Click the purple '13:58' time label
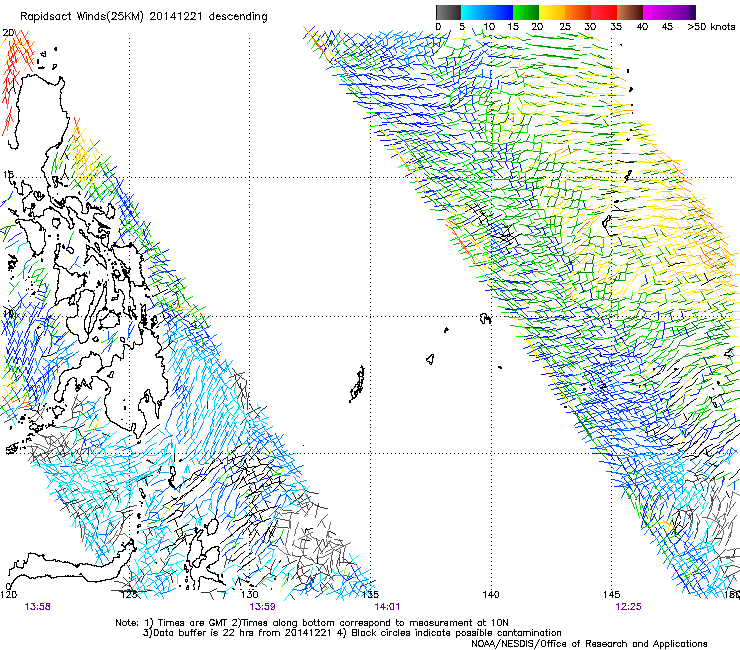Screen dimensions: 740x650 38,607
